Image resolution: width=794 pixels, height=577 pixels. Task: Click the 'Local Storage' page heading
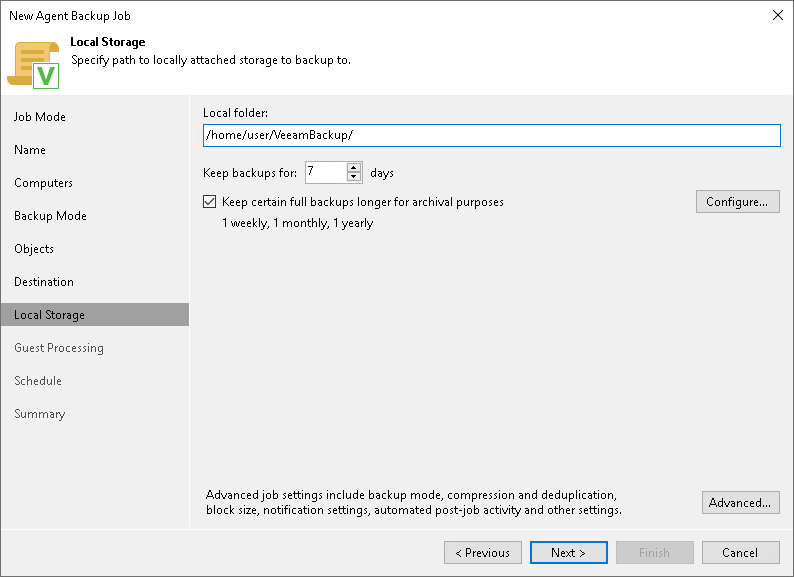[x=108, y=42]
